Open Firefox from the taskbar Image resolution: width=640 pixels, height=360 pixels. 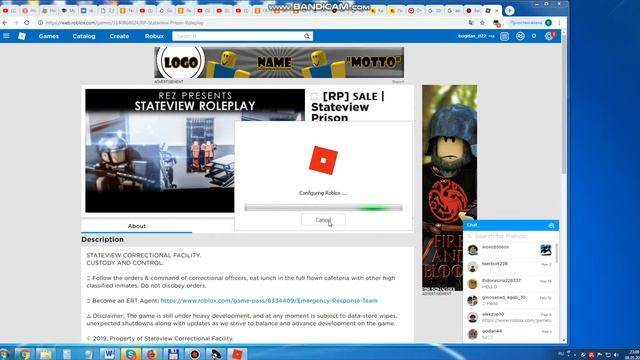[x=152, y=354]
